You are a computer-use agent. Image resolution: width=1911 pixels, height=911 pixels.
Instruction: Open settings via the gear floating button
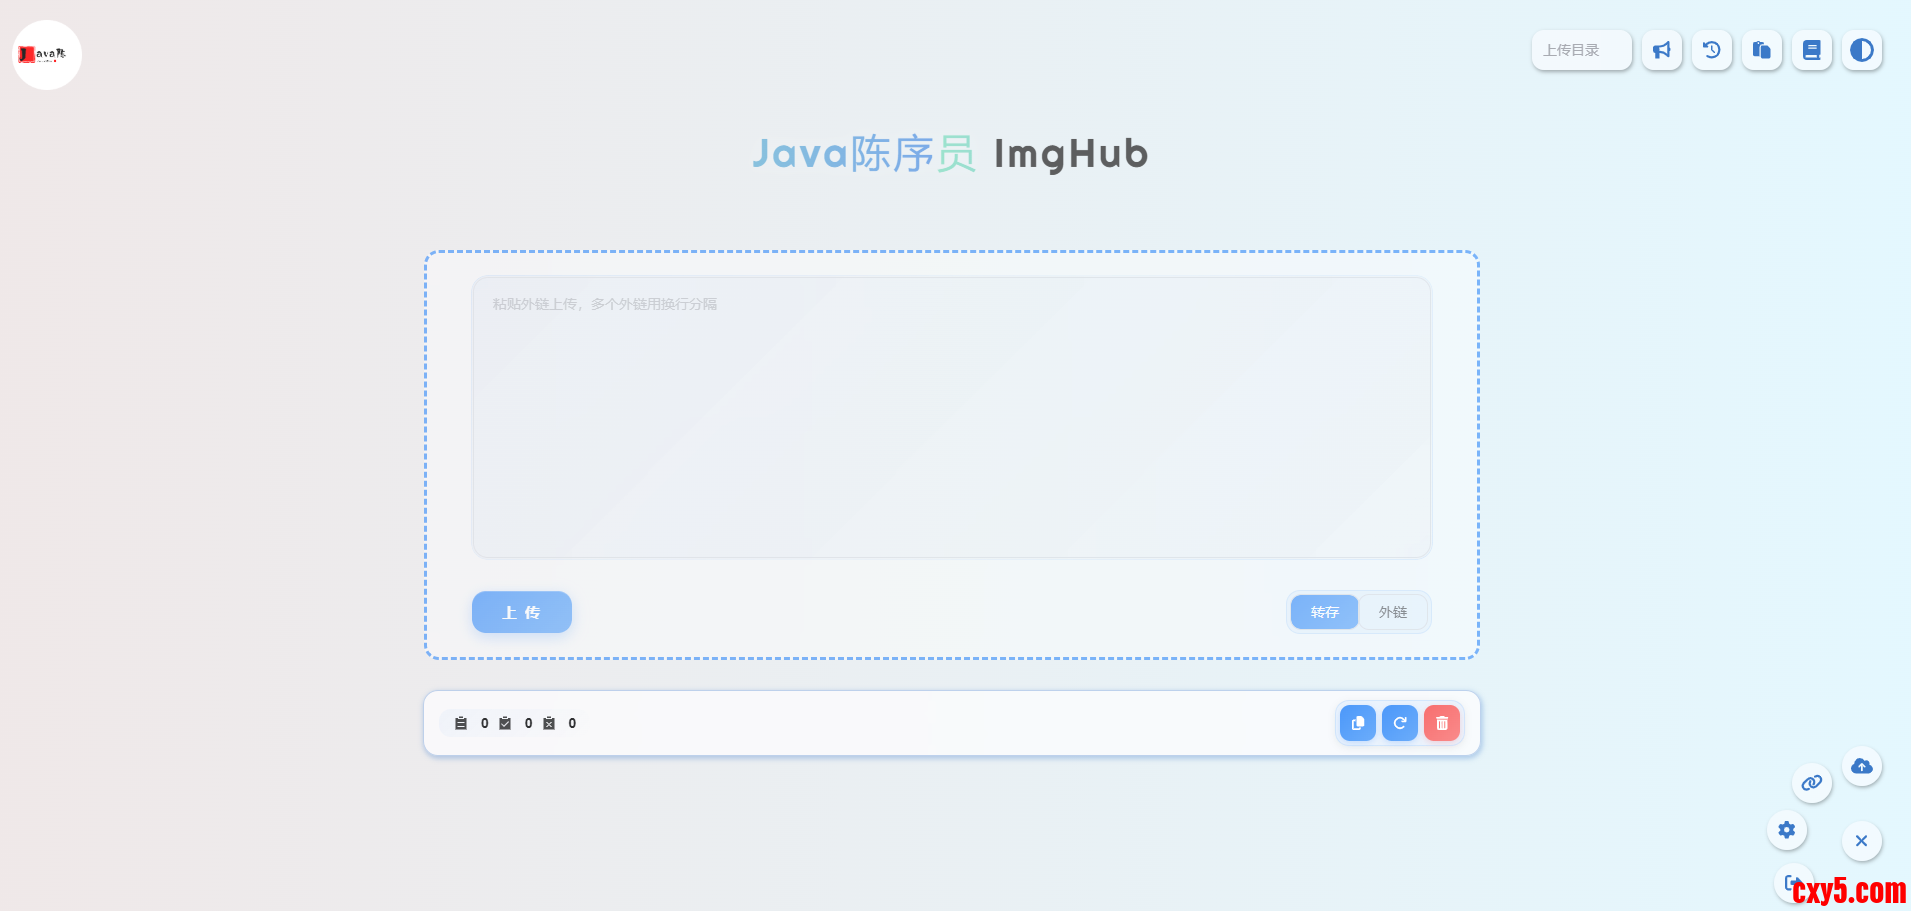pyautogui.click(x=1787, y=830)
